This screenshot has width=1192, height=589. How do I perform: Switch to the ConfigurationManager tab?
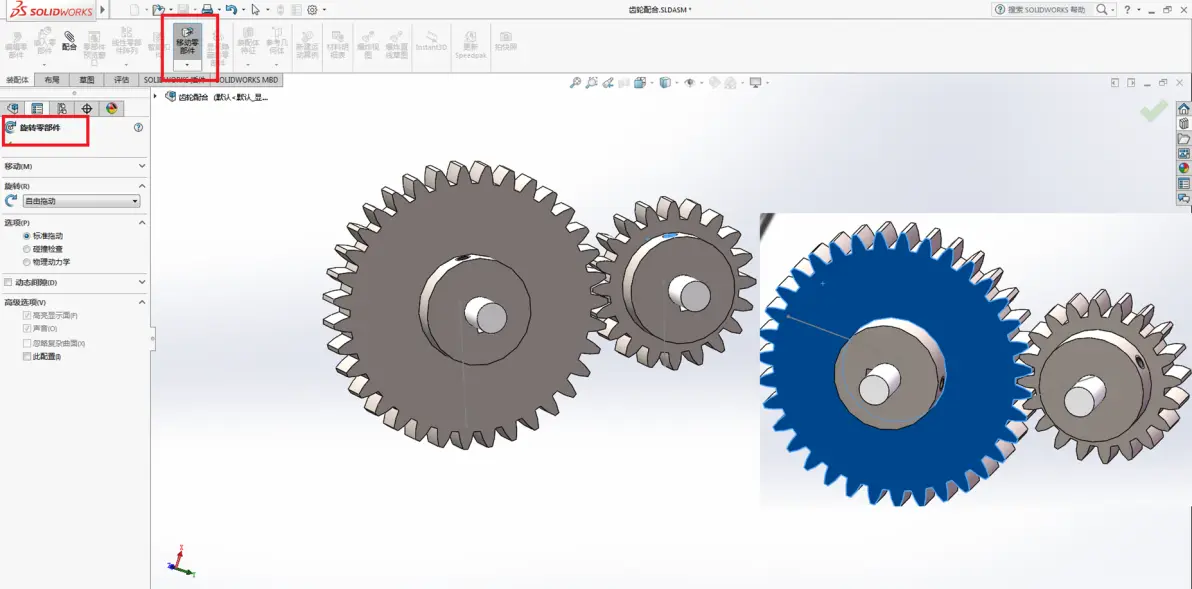[62, 109]
